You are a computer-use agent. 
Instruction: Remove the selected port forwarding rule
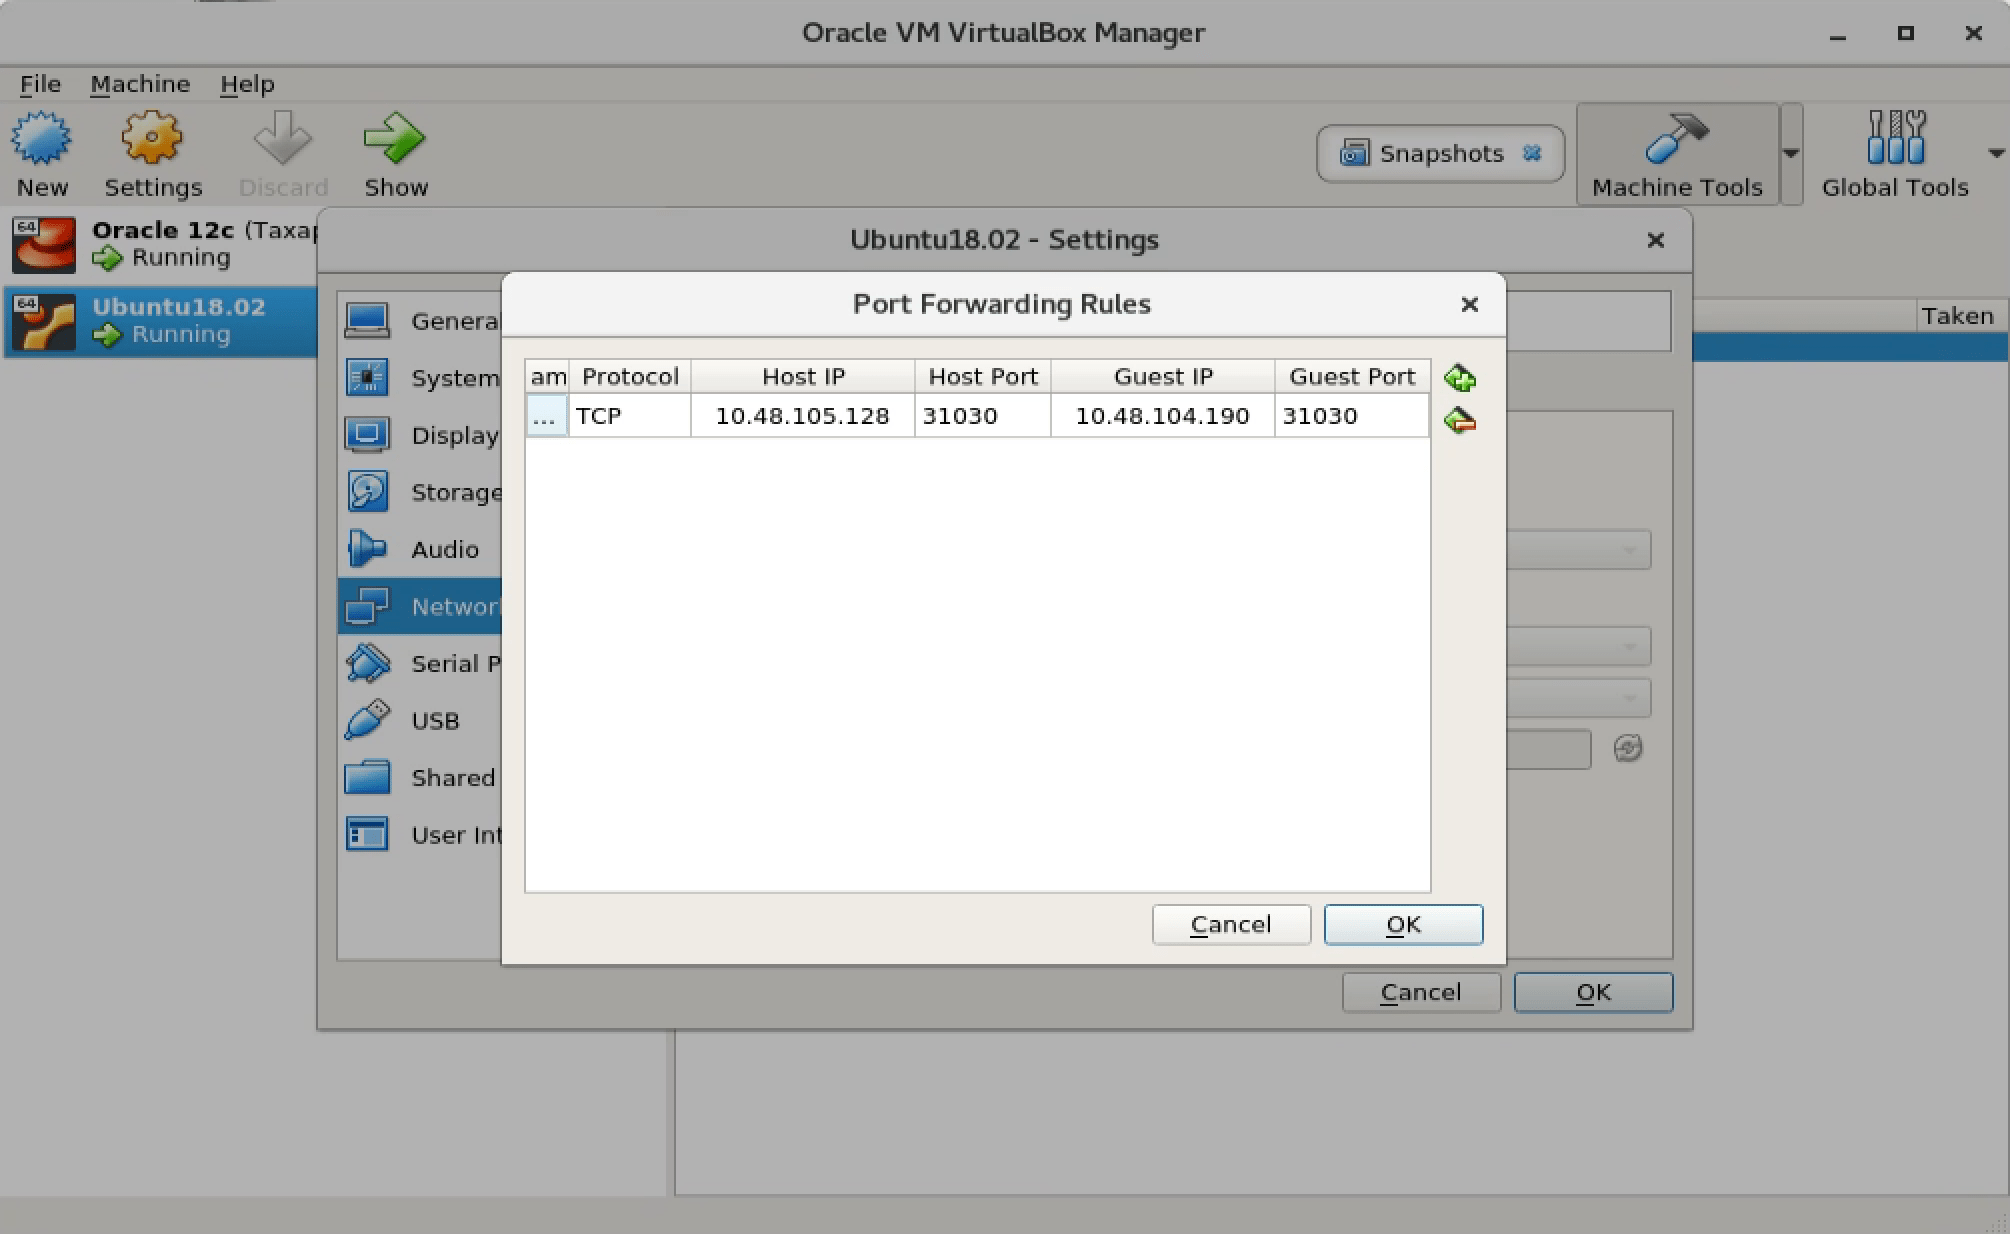[1460, 420]
